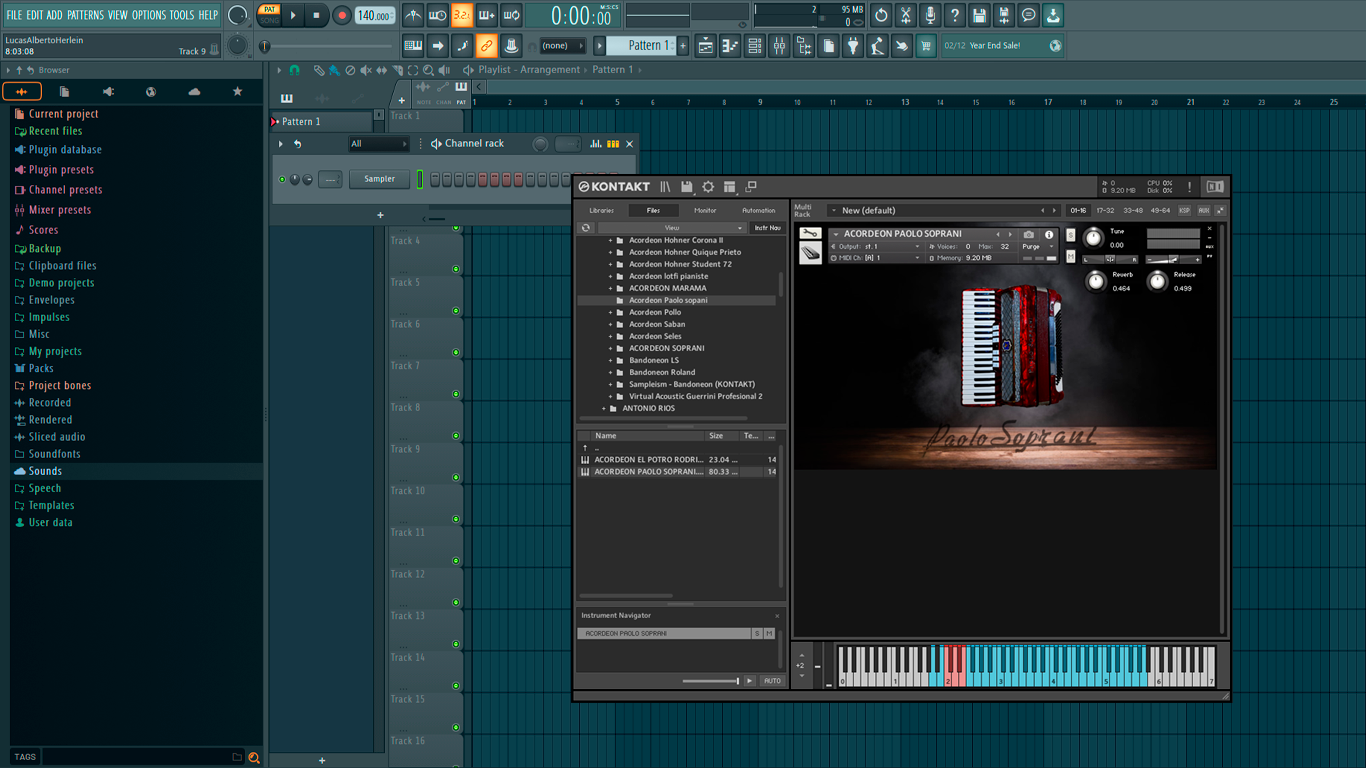
Task: Open the content shop cart icon
Action: [x=926, y=46]
